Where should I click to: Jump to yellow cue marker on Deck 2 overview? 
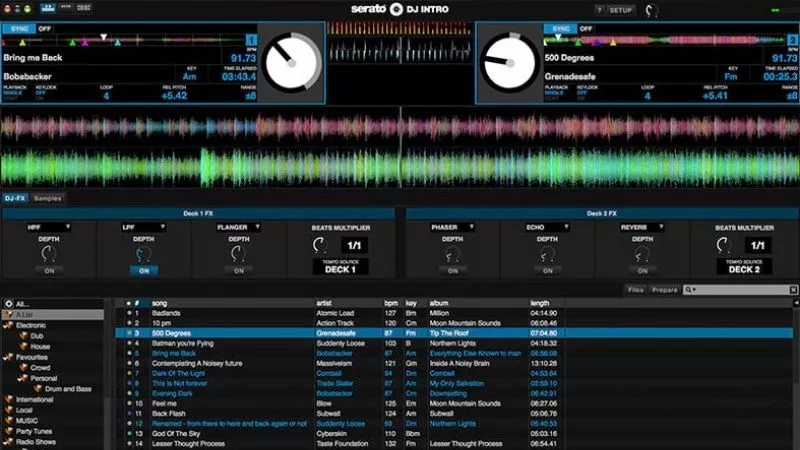(613, 43)
